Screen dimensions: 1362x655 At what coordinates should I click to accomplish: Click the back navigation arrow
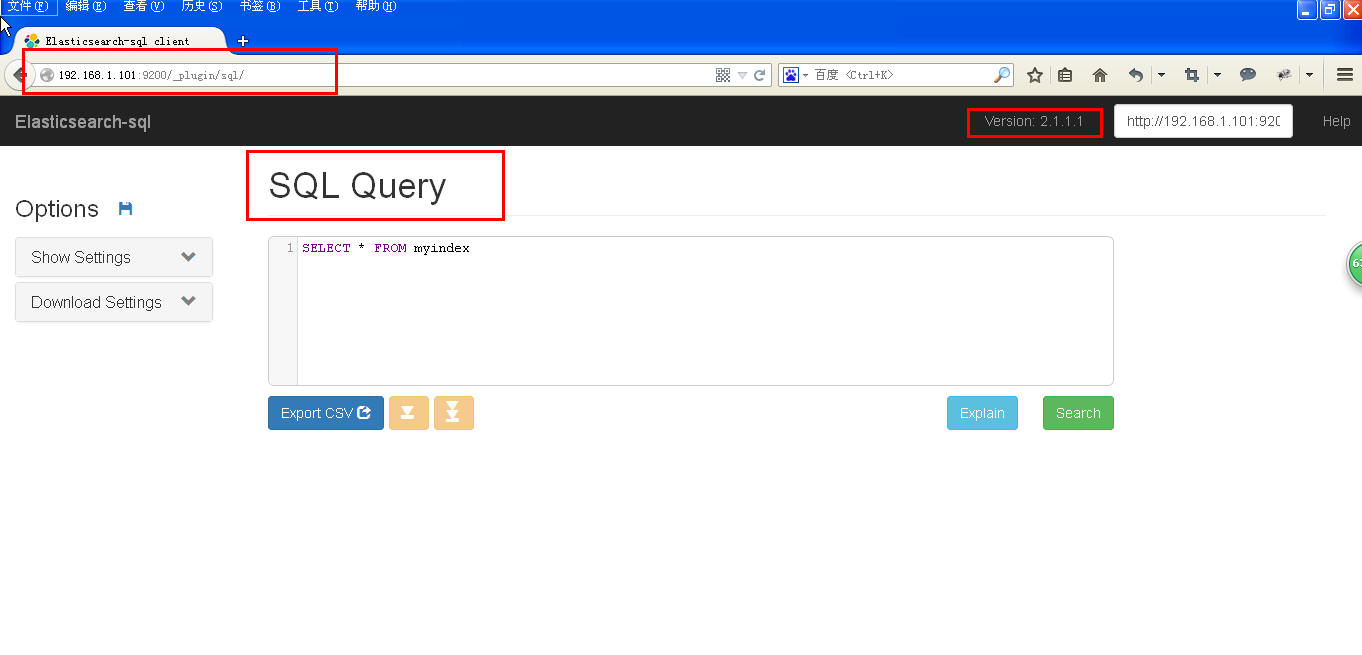19,75
